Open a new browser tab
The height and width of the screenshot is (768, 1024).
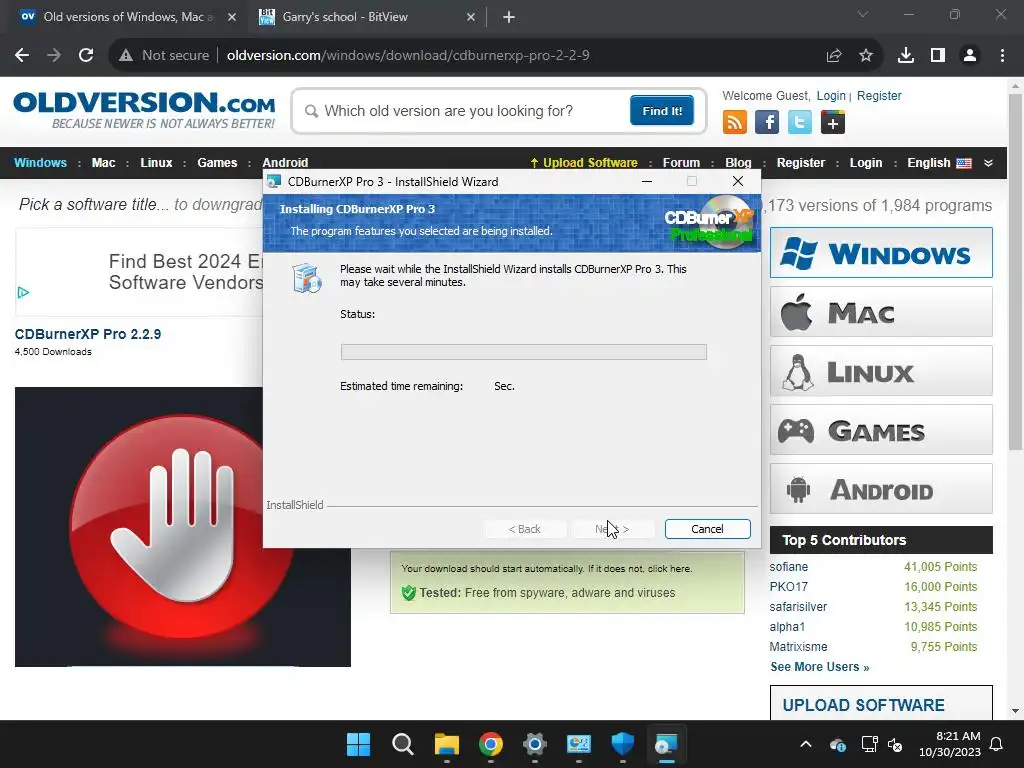pyautogui.click(x=509, y=17)
